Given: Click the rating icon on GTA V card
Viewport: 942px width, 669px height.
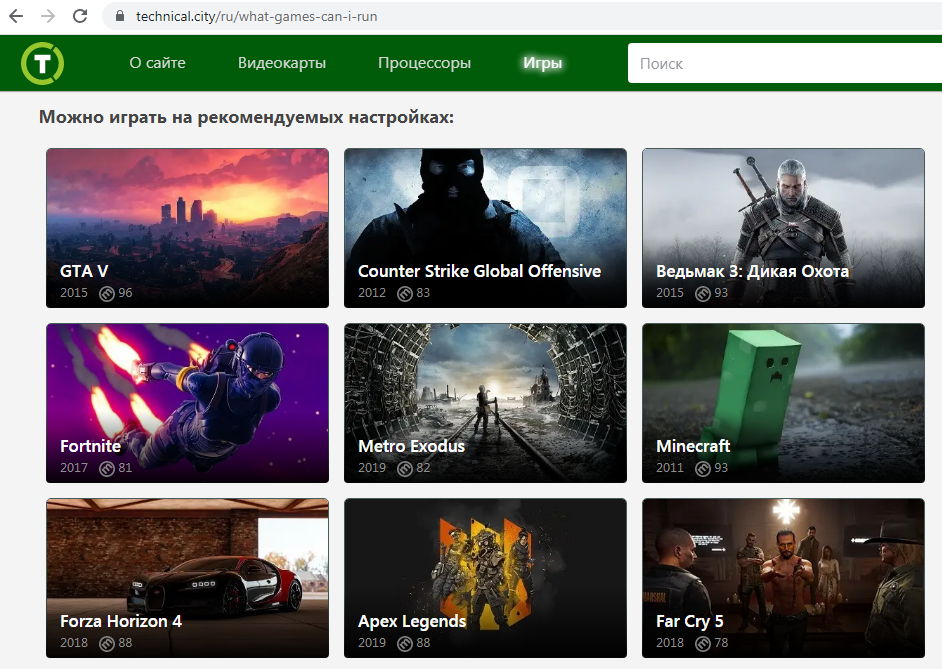Looking at the screenshot, I should click(x=107, y=293).
